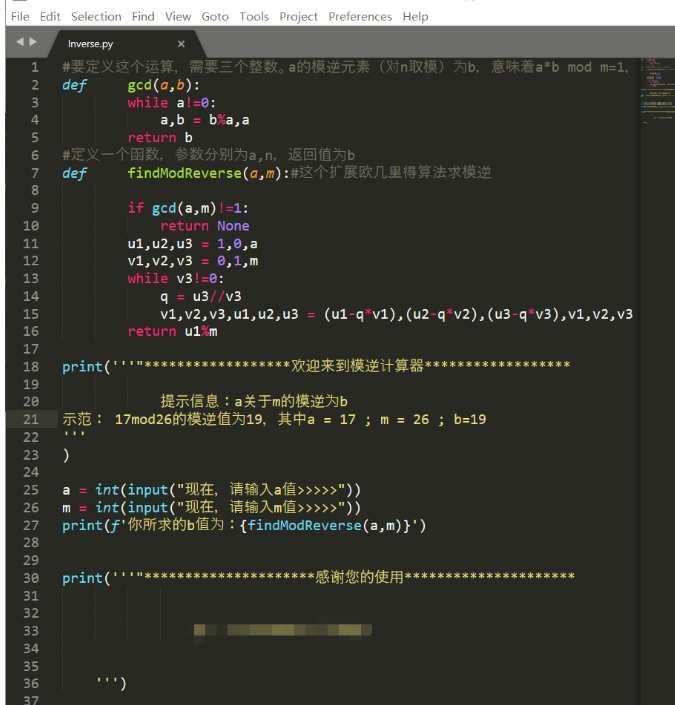Click the first line Chinese comment
This screenshot has height=705, width=675.
pyautogui.click(x=345, y=67)
